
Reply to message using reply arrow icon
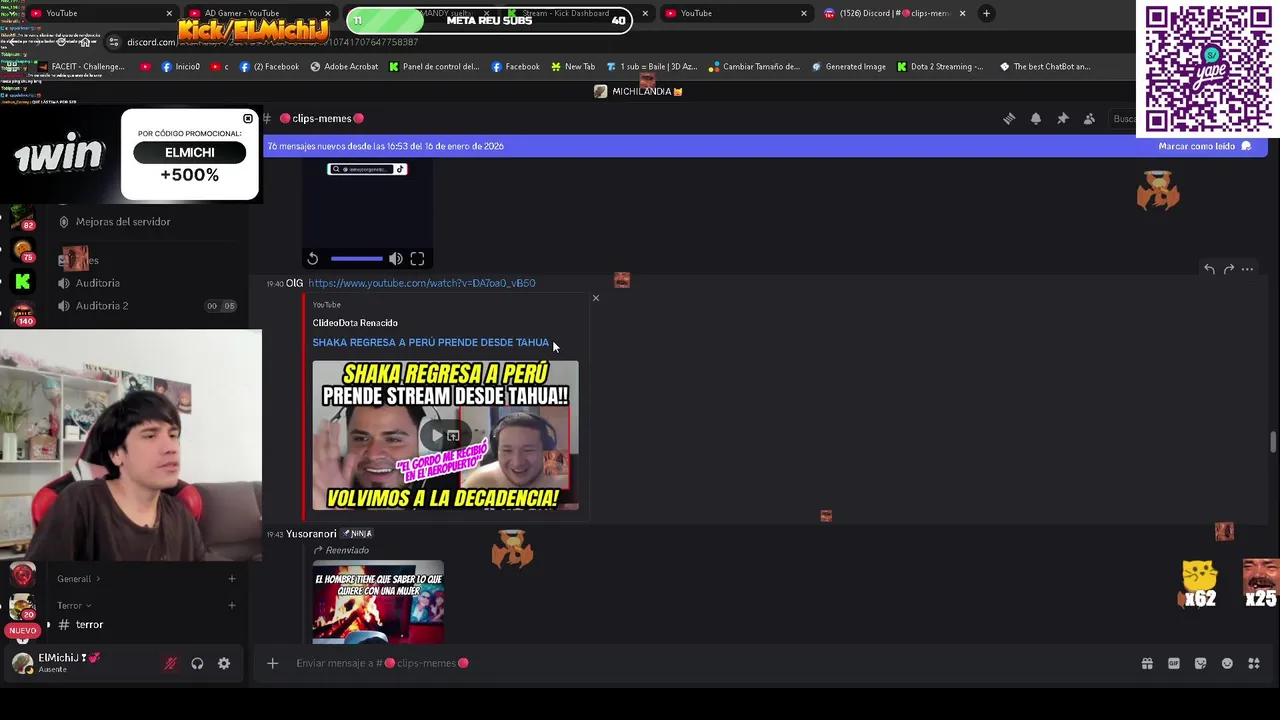[x=1209, y=269]
